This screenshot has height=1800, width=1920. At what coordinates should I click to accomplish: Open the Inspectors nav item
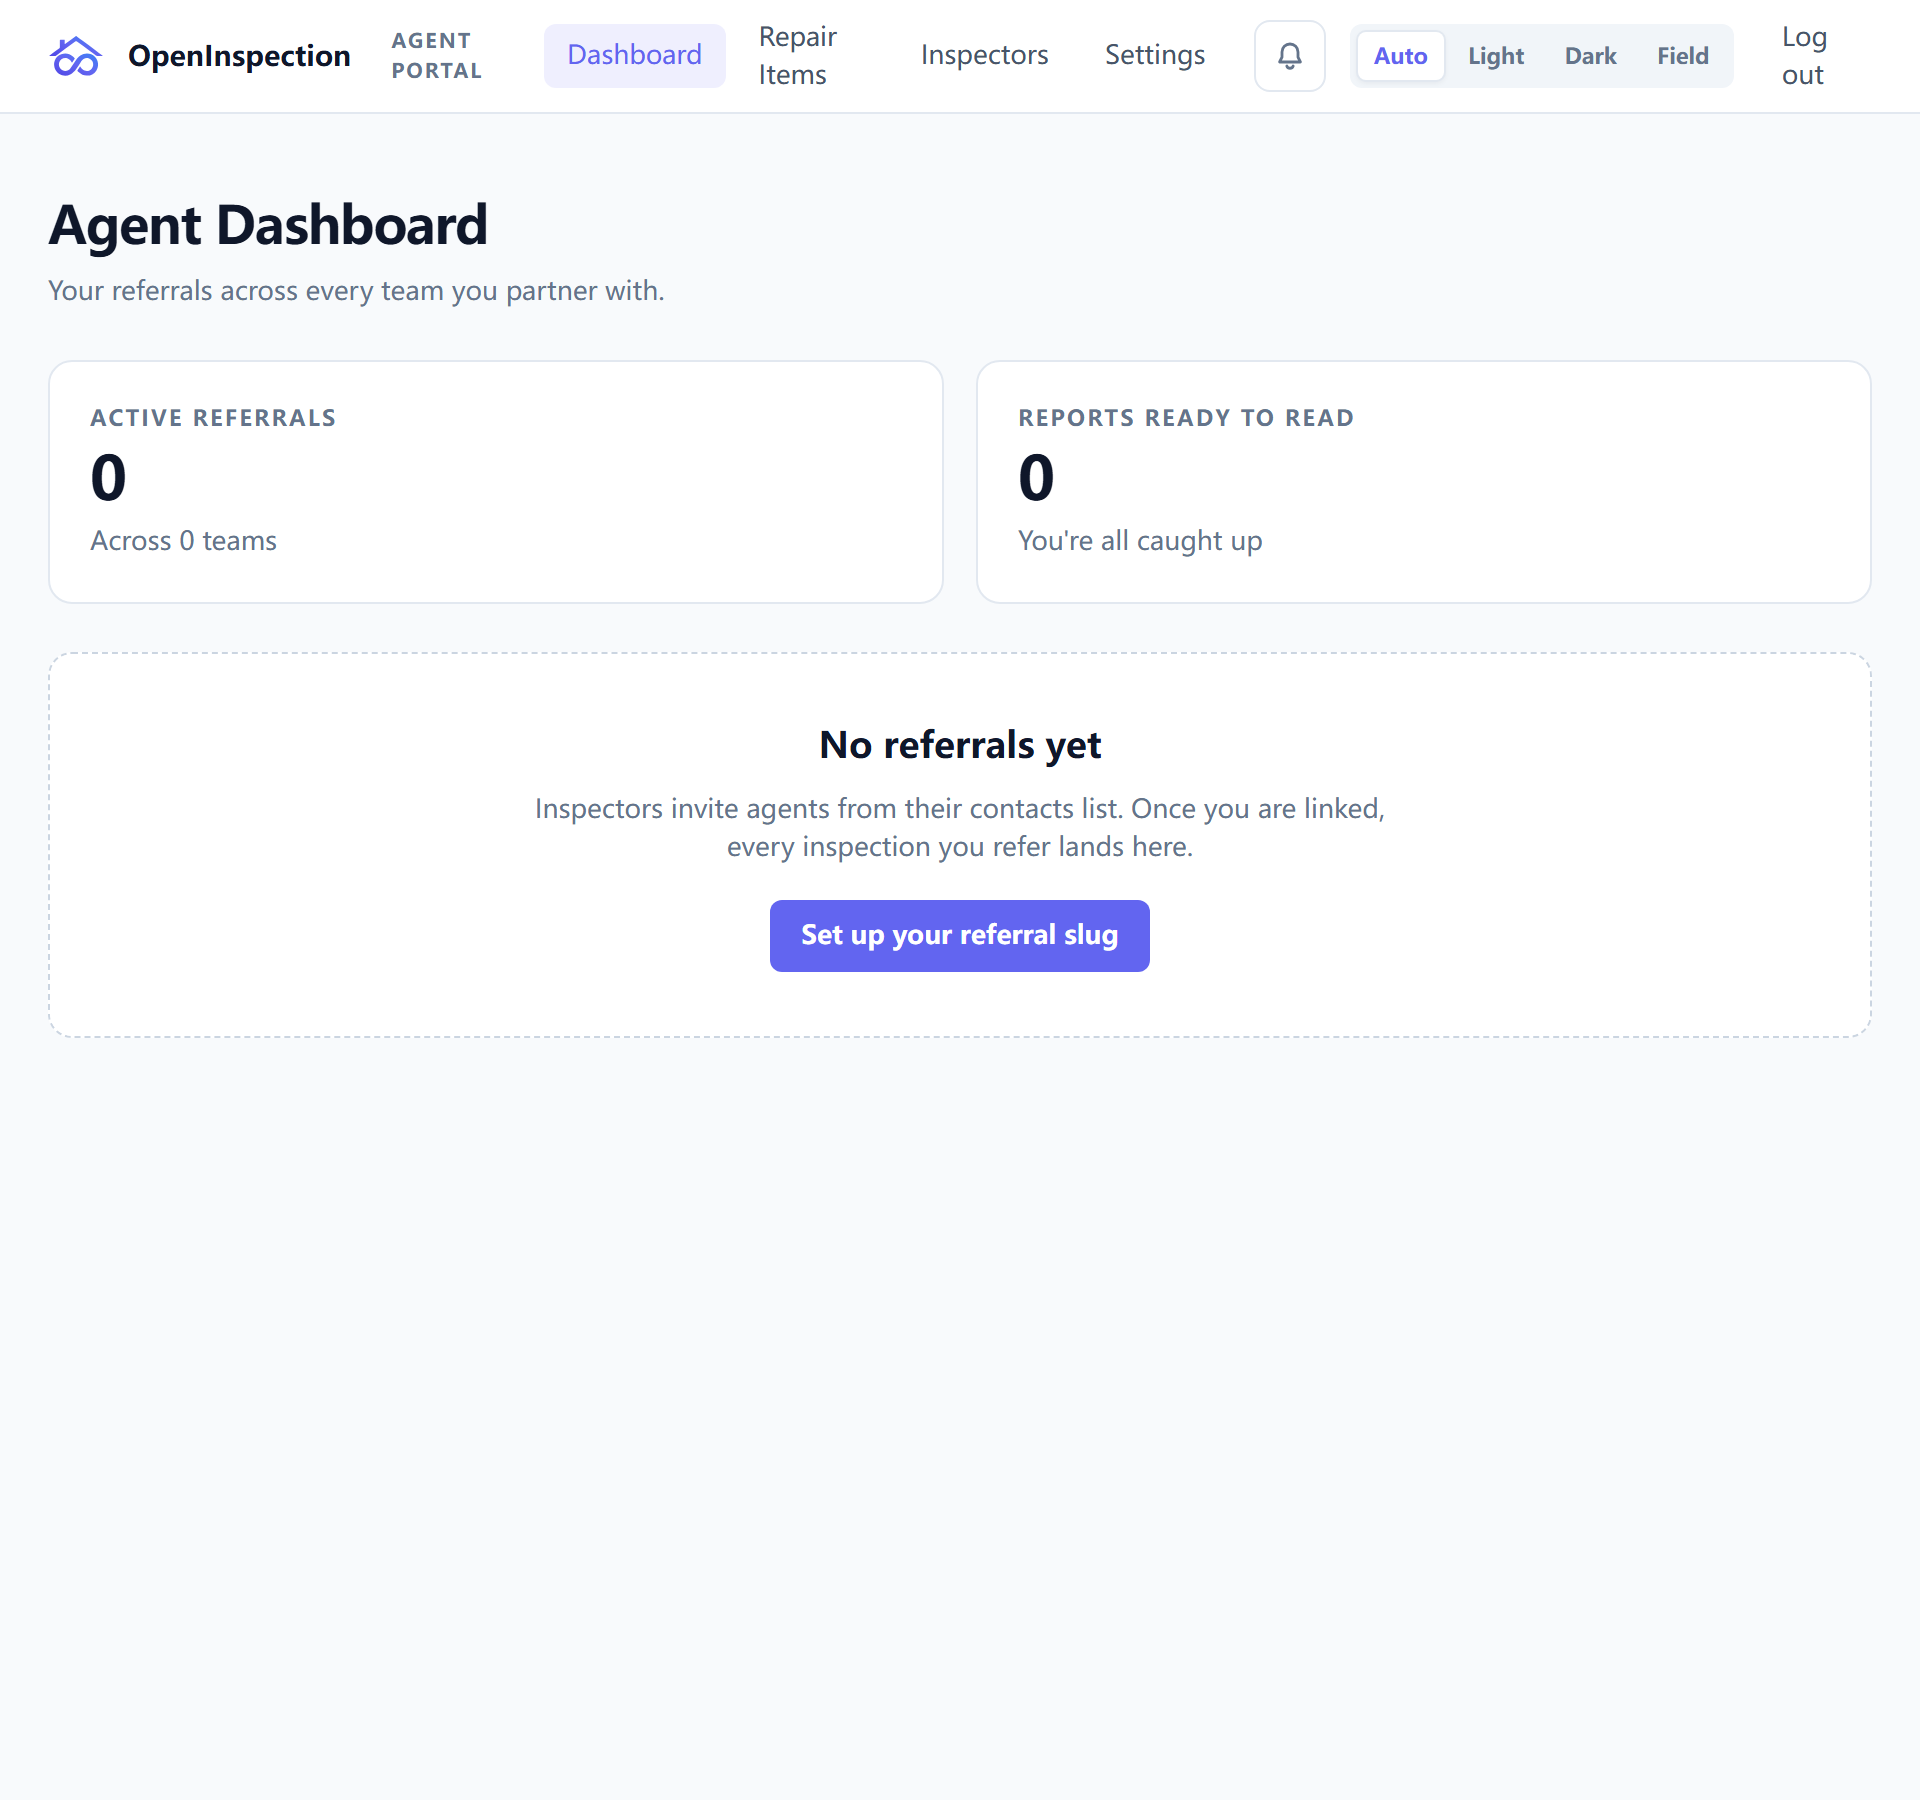click(984, 55)
